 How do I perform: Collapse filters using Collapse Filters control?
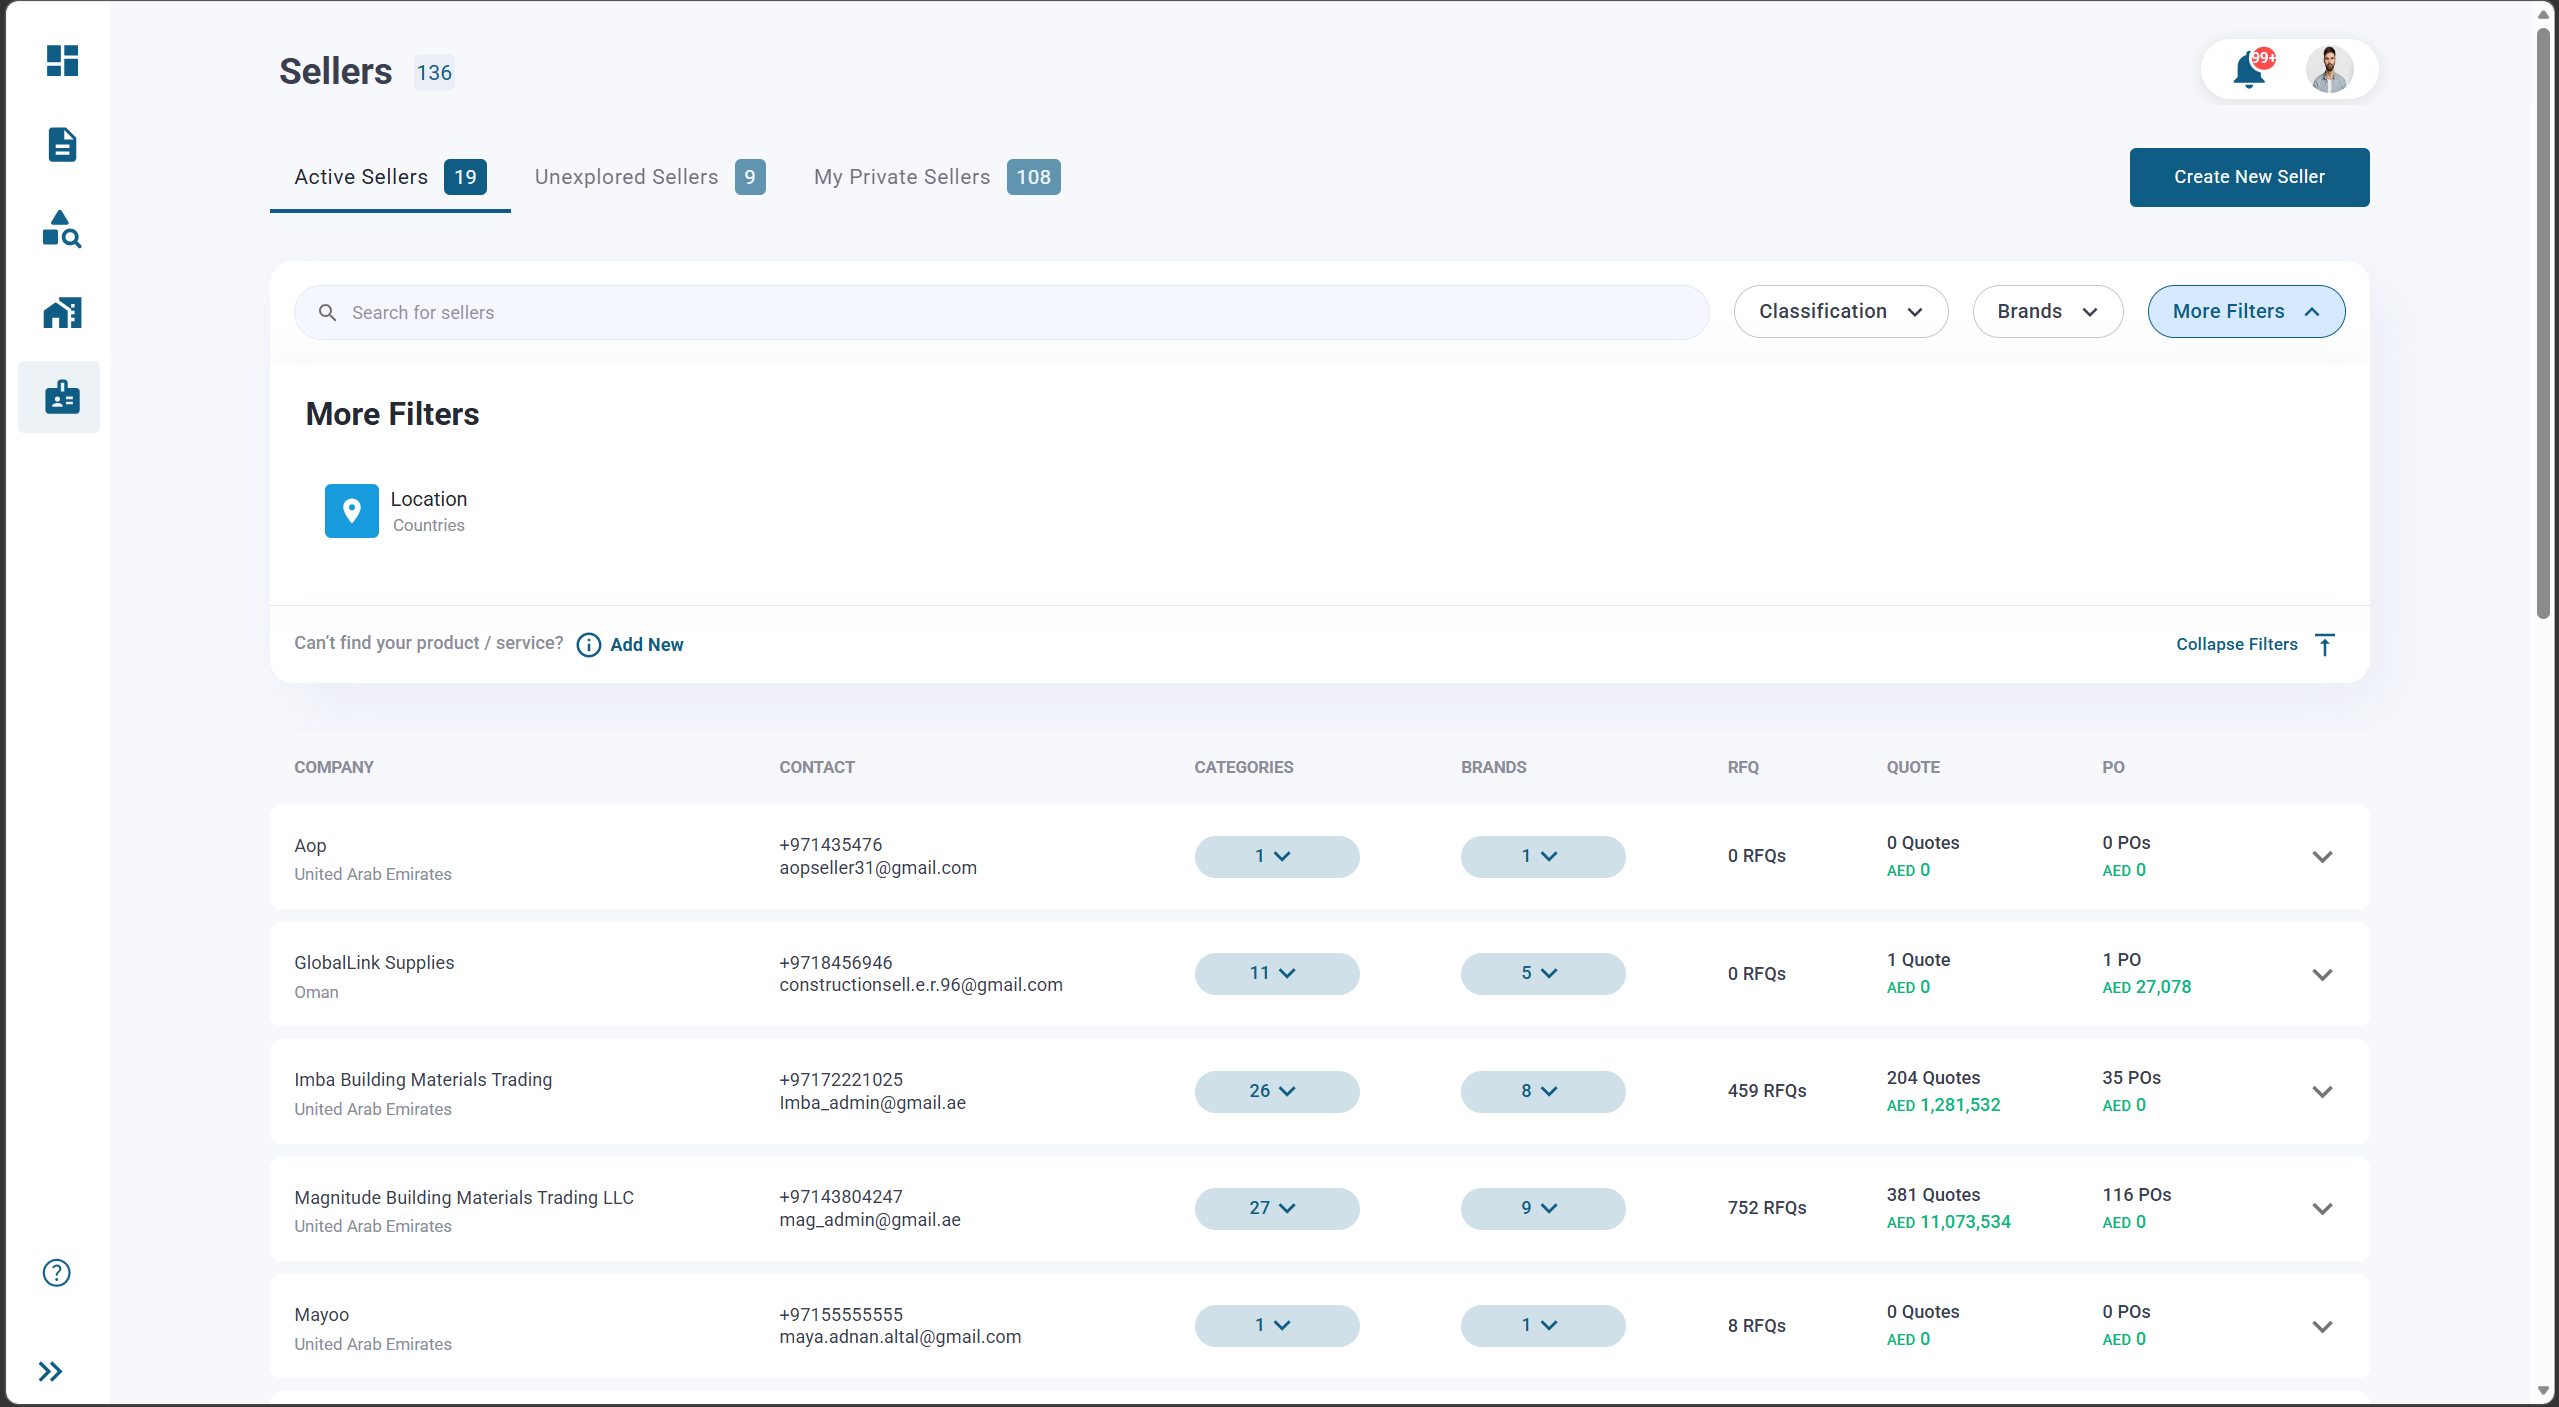[2236, 644]
